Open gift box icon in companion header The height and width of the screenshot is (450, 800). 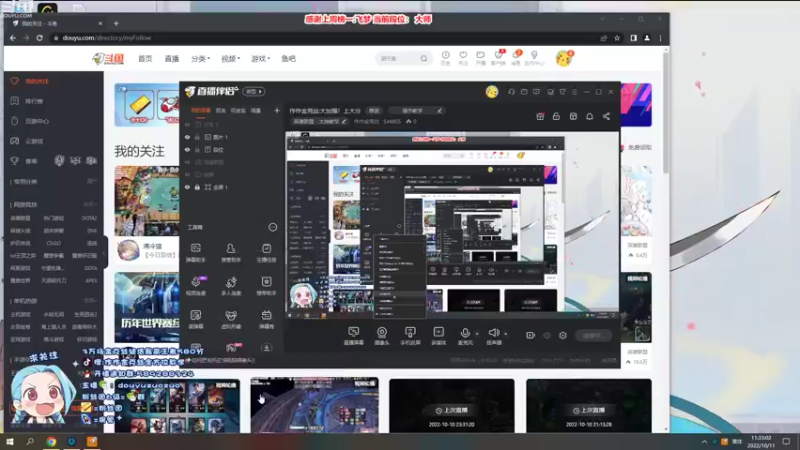tap(540, 116)
